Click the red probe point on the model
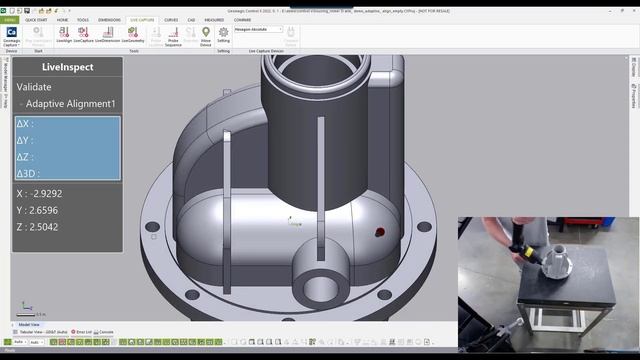The height and width of the screenshot is (360, 640). (x=380, y=232)
